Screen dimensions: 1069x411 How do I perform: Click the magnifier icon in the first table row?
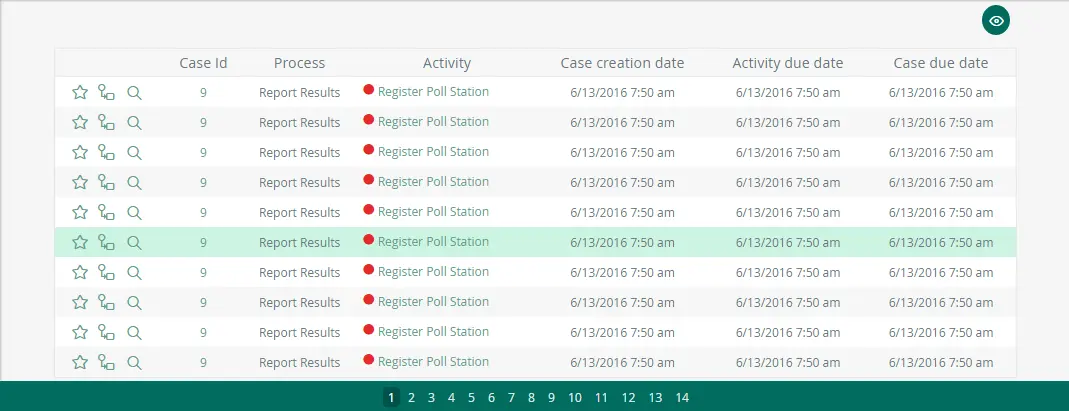click(134, 92)
